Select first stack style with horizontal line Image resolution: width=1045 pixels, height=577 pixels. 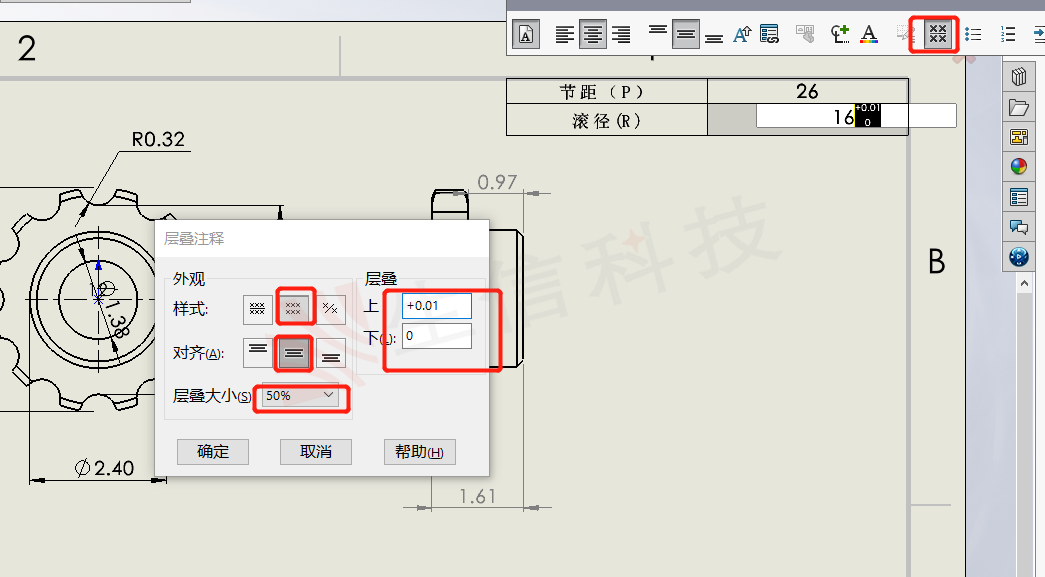click(x=257, y=309)
